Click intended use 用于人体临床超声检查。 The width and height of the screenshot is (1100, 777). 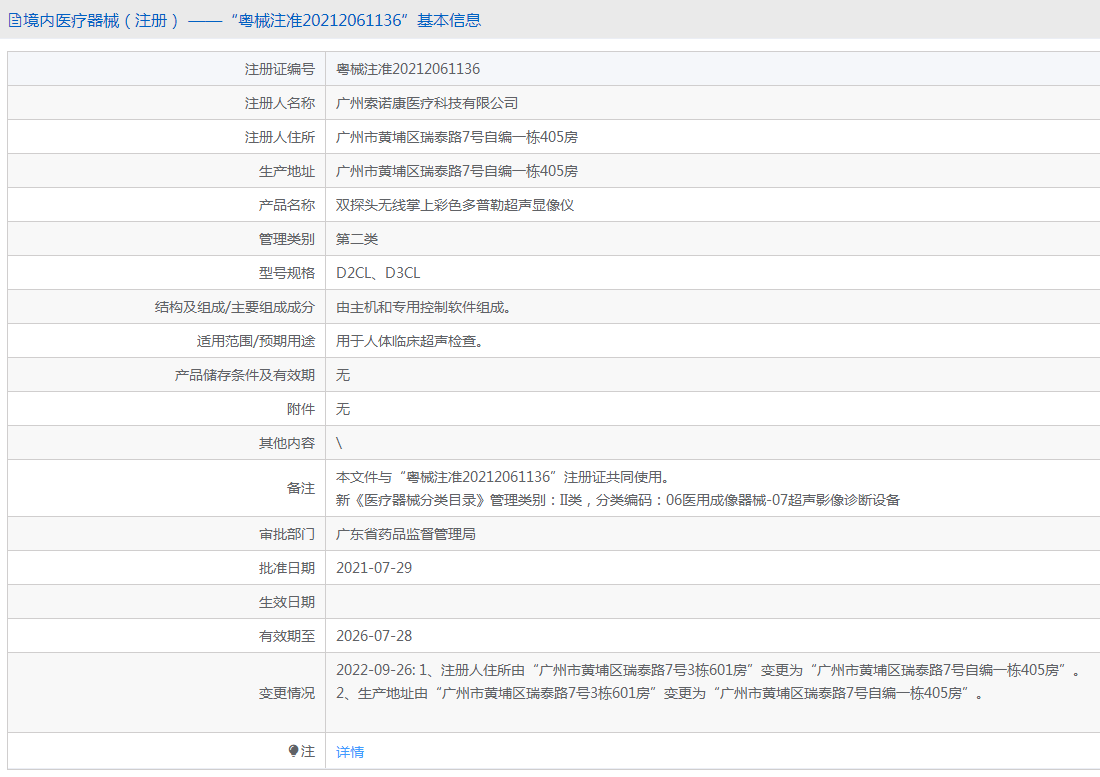tap(410, 341)
